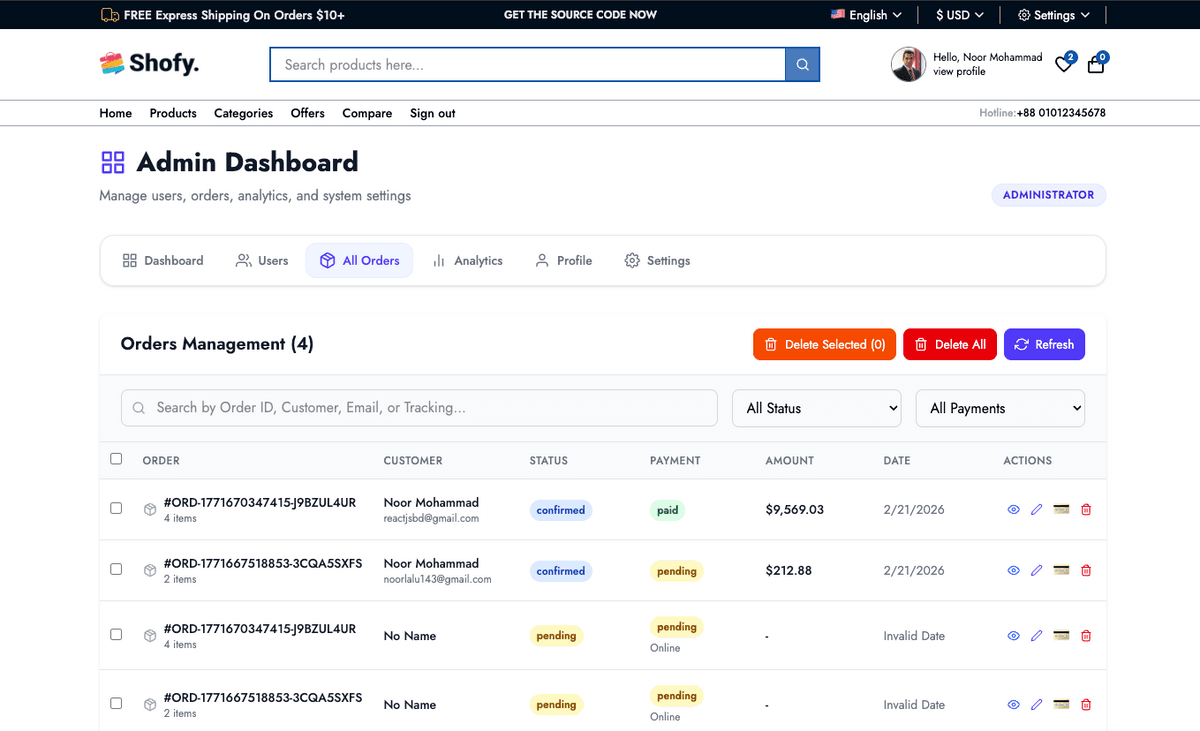This screenshot has height=731, width=1200.
Task: Check the box for the $9,569.03 order
Action: [116, 508]
